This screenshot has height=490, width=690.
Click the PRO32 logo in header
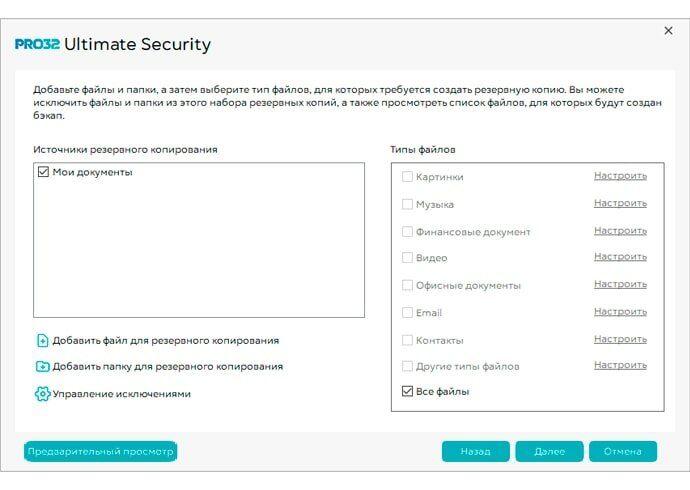pyautogui.click(x=37, y=45)
